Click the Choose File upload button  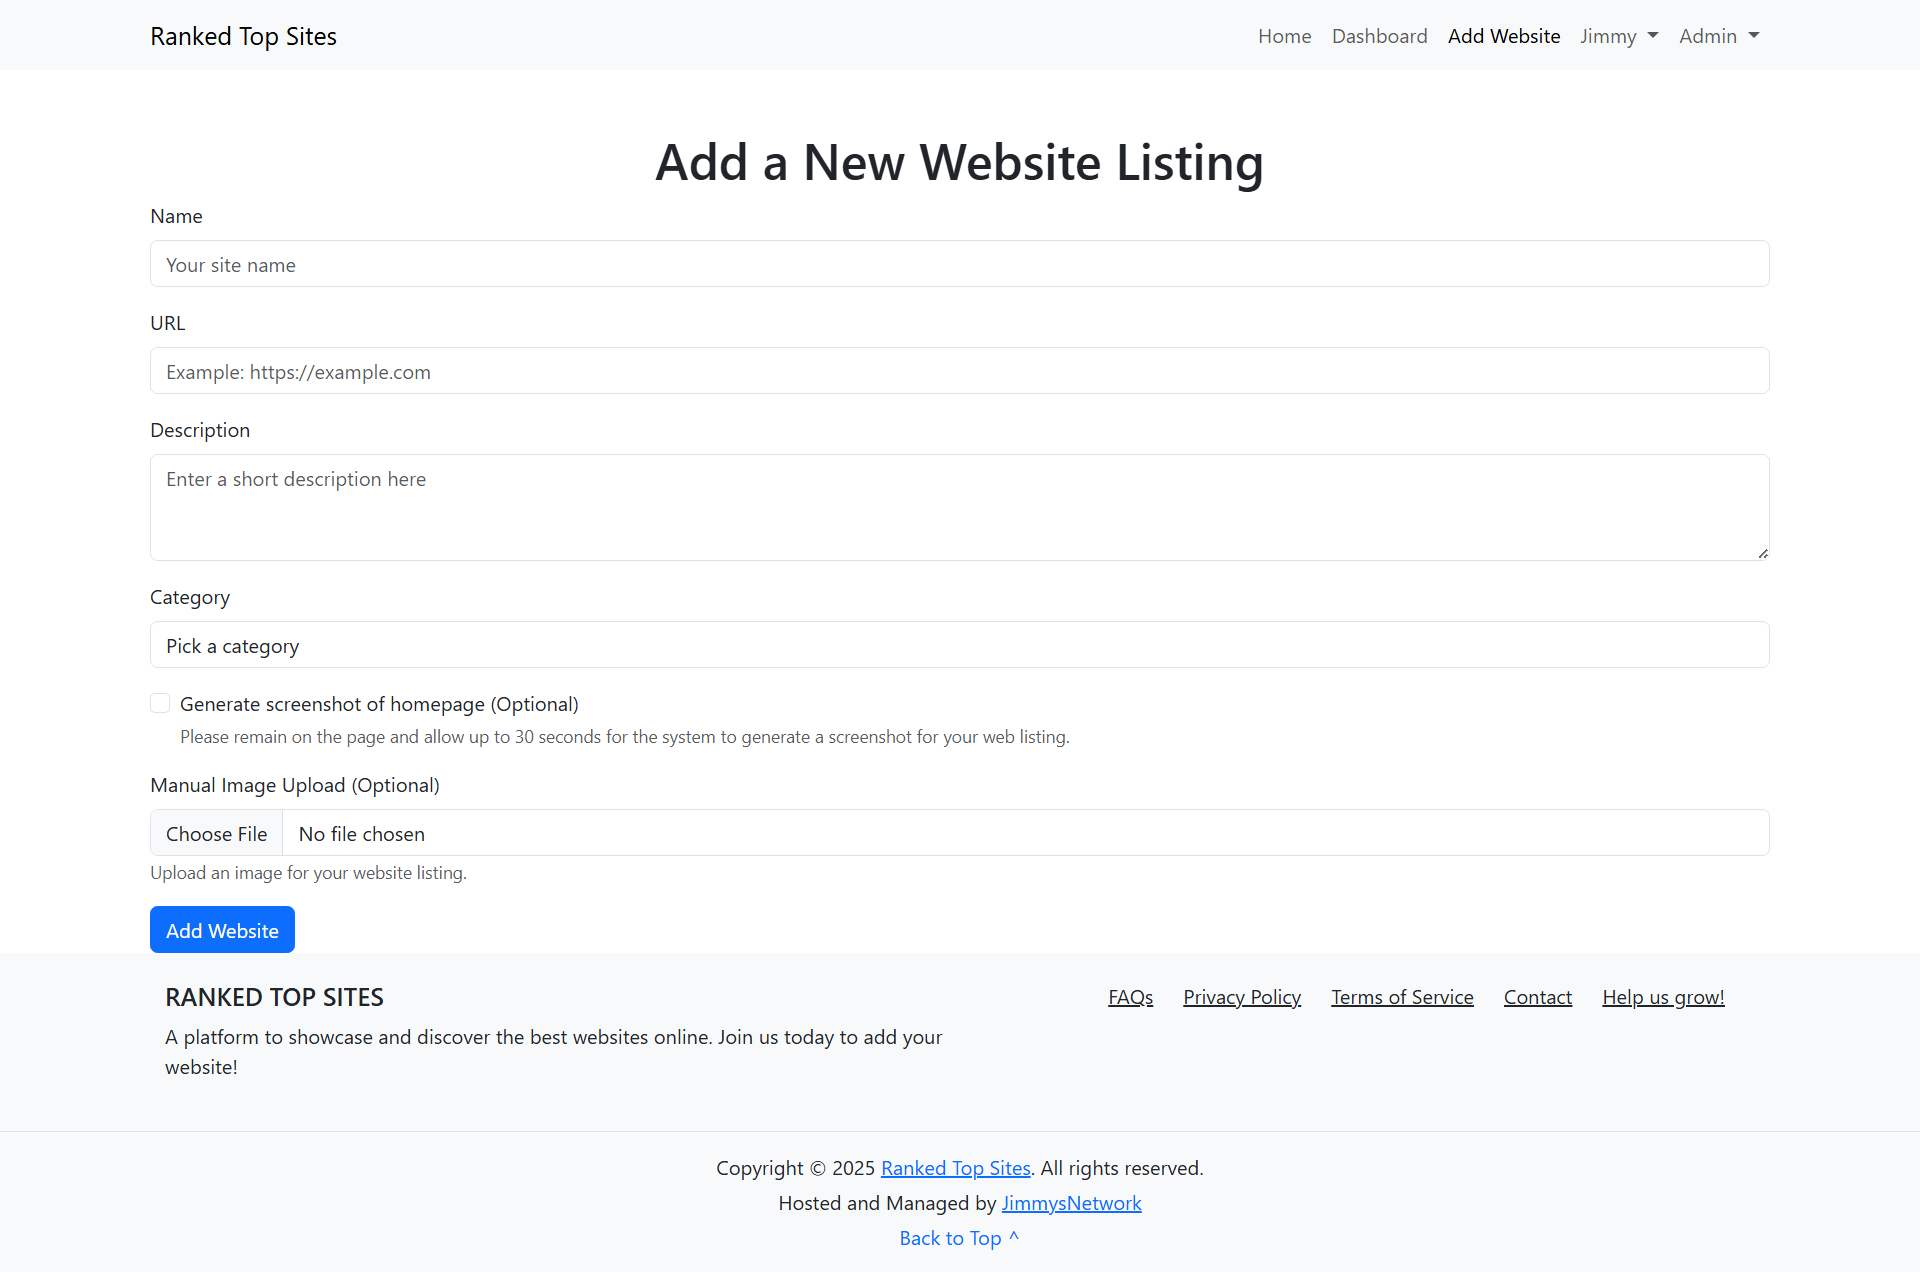[x=216, y=832]
